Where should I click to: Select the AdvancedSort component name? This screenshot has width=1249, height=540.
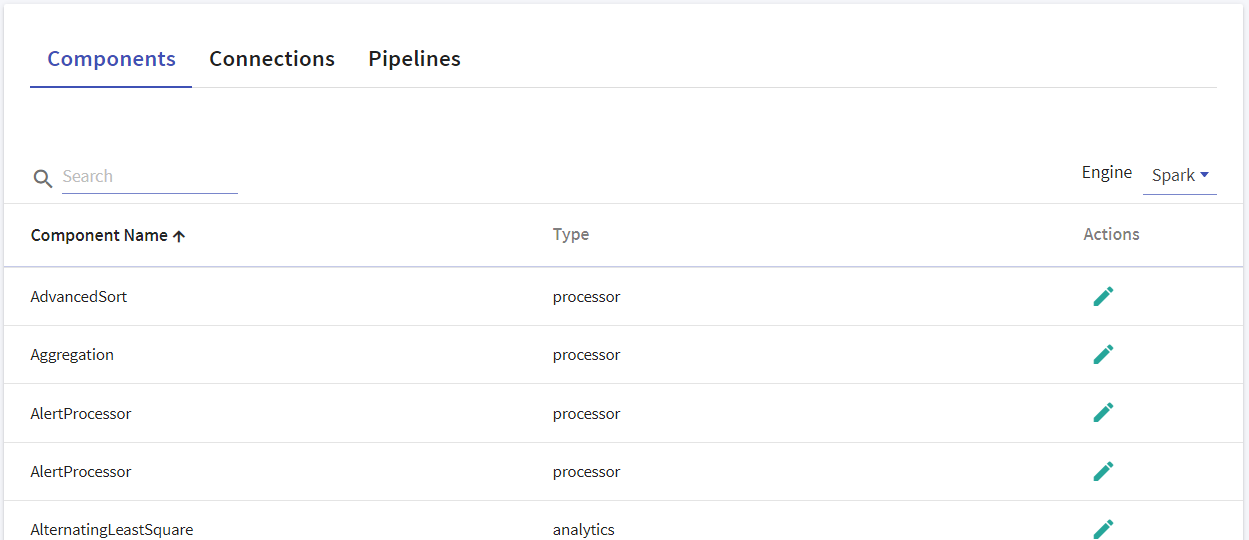point(79,297)
